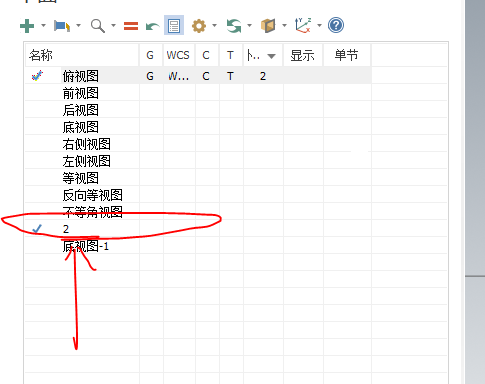Click the blue checkmark beside plane 2

[x=37, y=229]
